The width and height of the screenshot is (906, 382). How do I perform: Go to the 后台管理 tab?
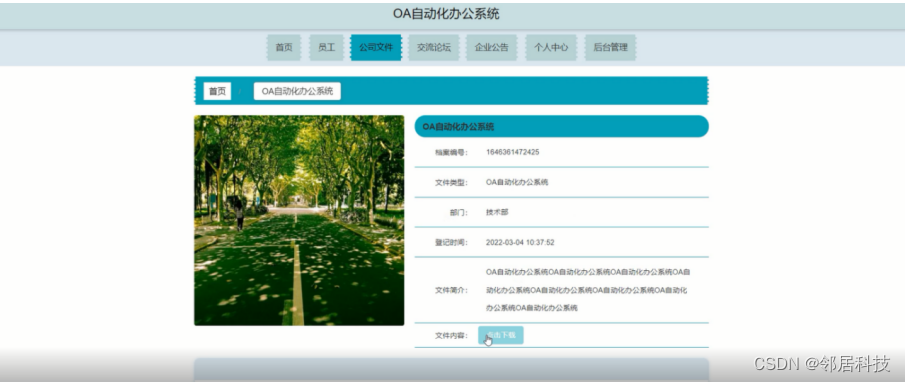pos(610,47)
